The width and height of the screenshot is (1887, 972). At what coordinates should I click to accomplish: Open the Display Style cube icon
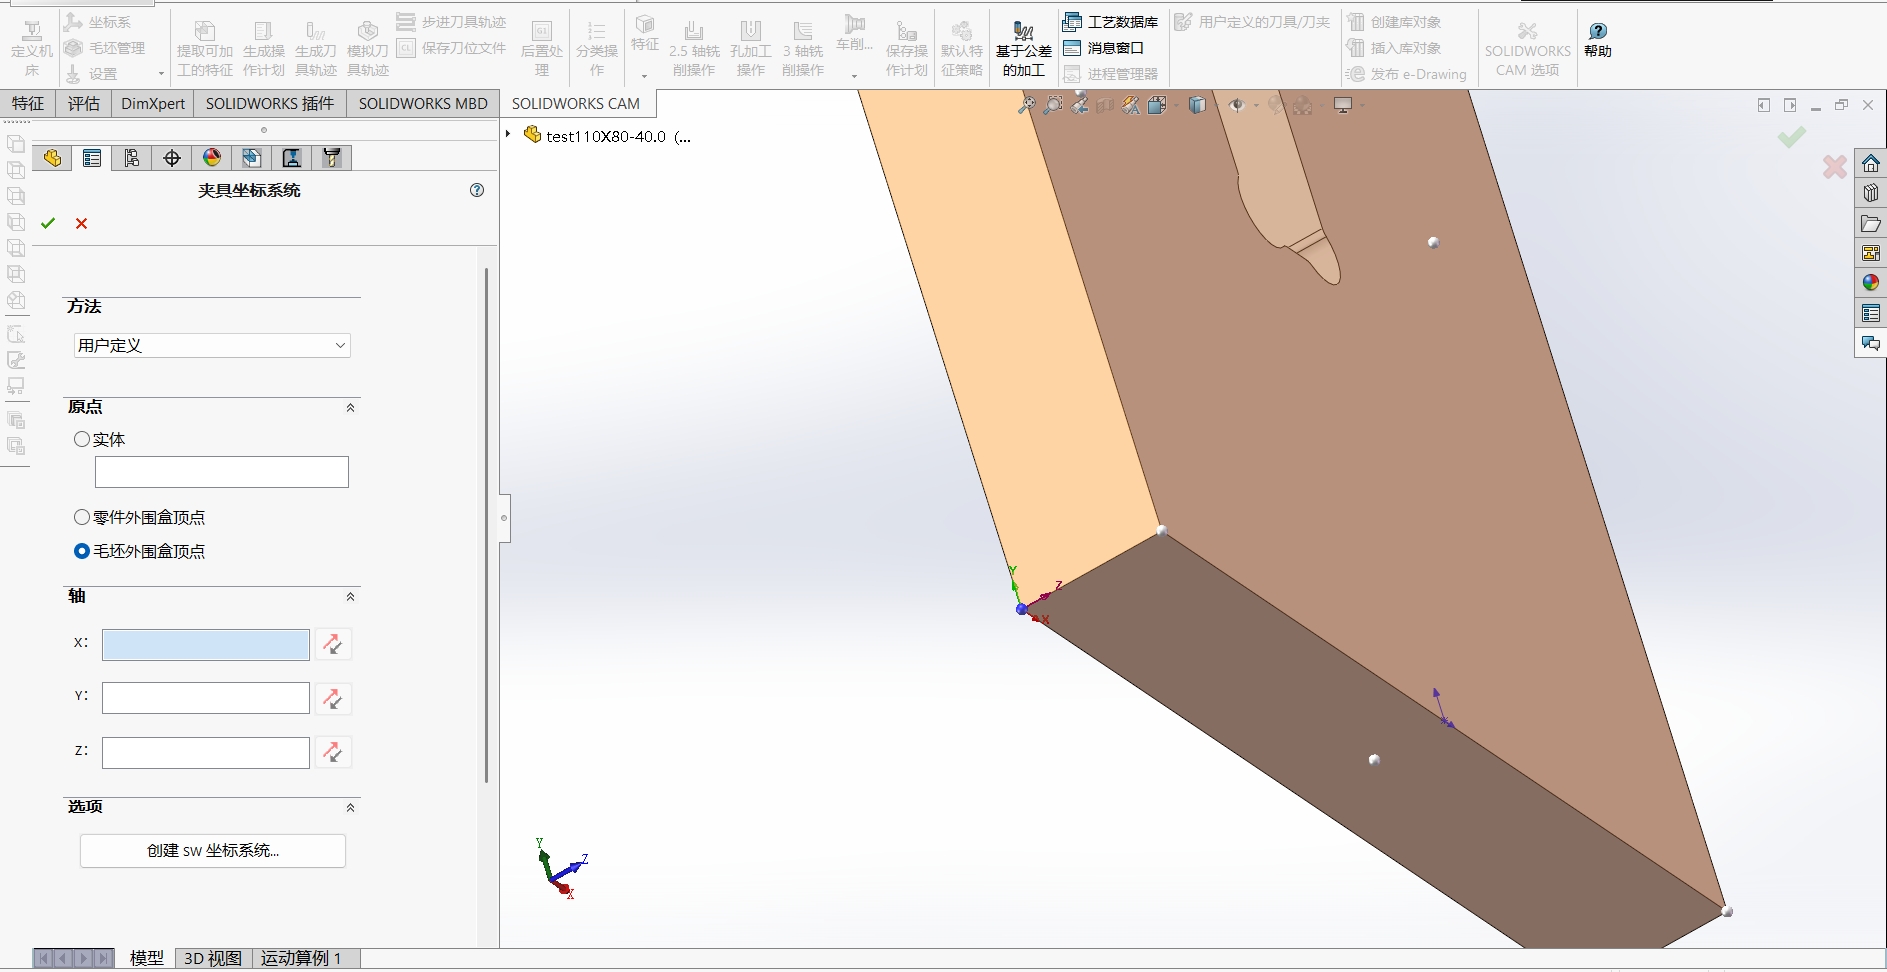[x=1197, y=105]
